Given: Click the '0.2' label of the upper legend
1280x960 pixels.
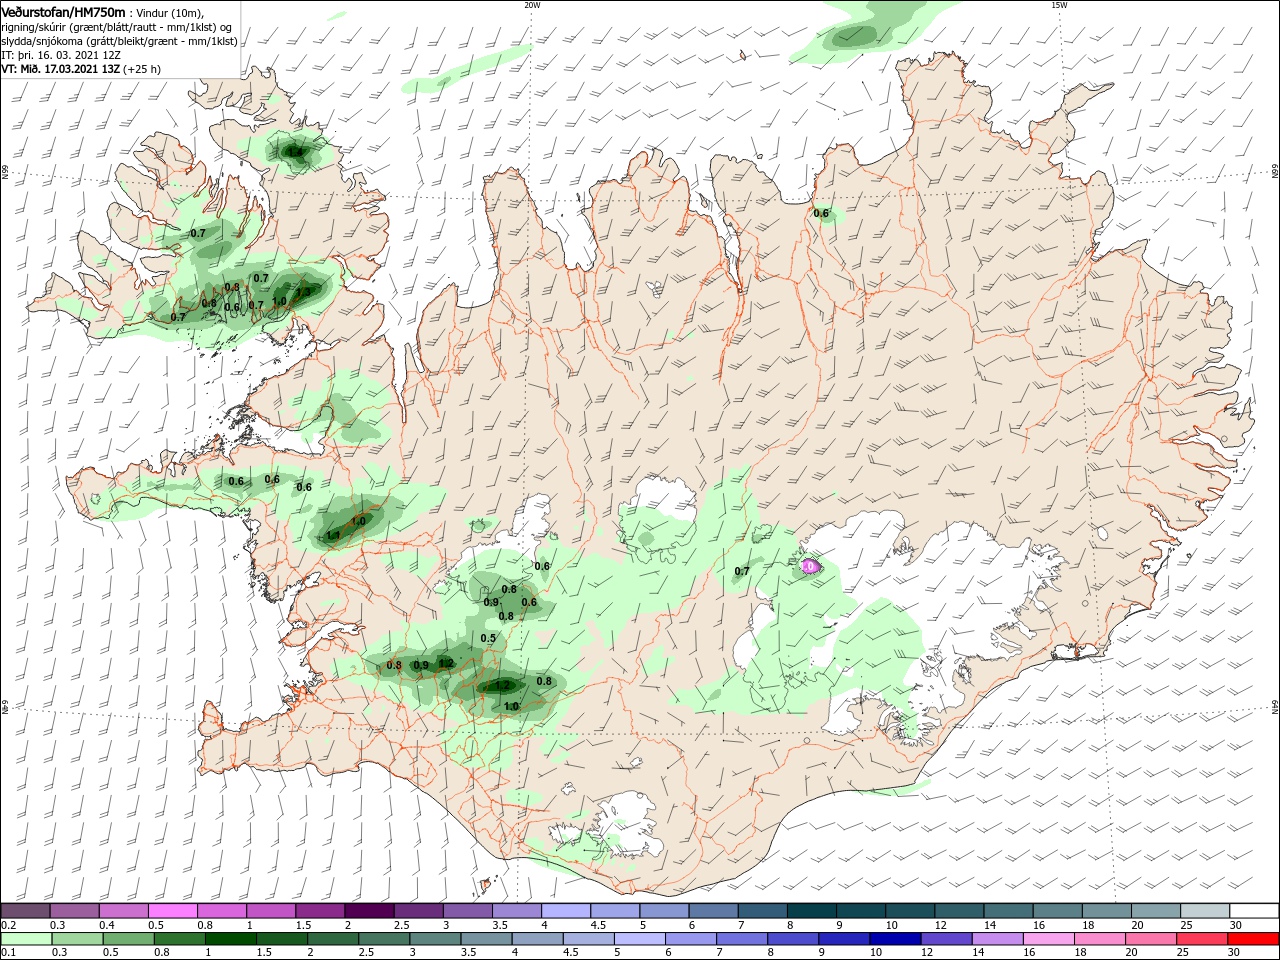Looking at the screenshot, I should [8, 926].
